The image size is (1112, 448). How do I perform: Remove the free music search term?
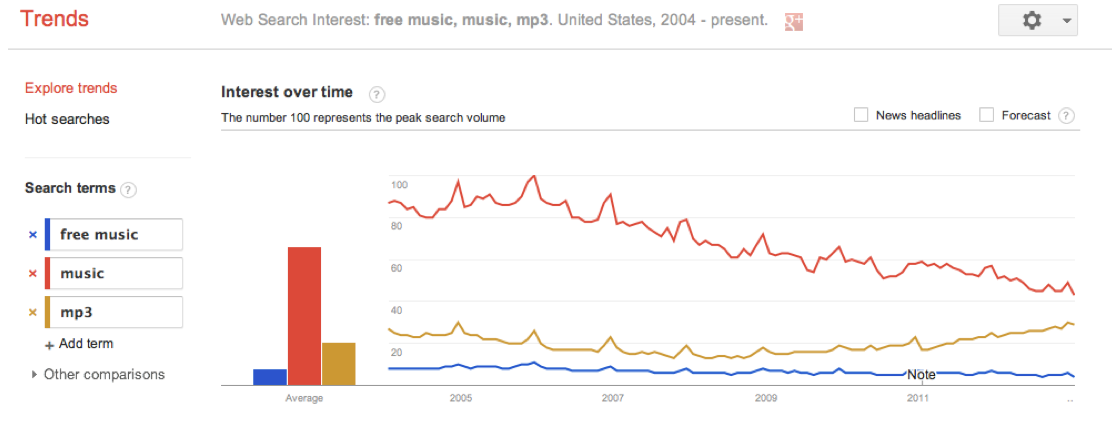point(32,235)
